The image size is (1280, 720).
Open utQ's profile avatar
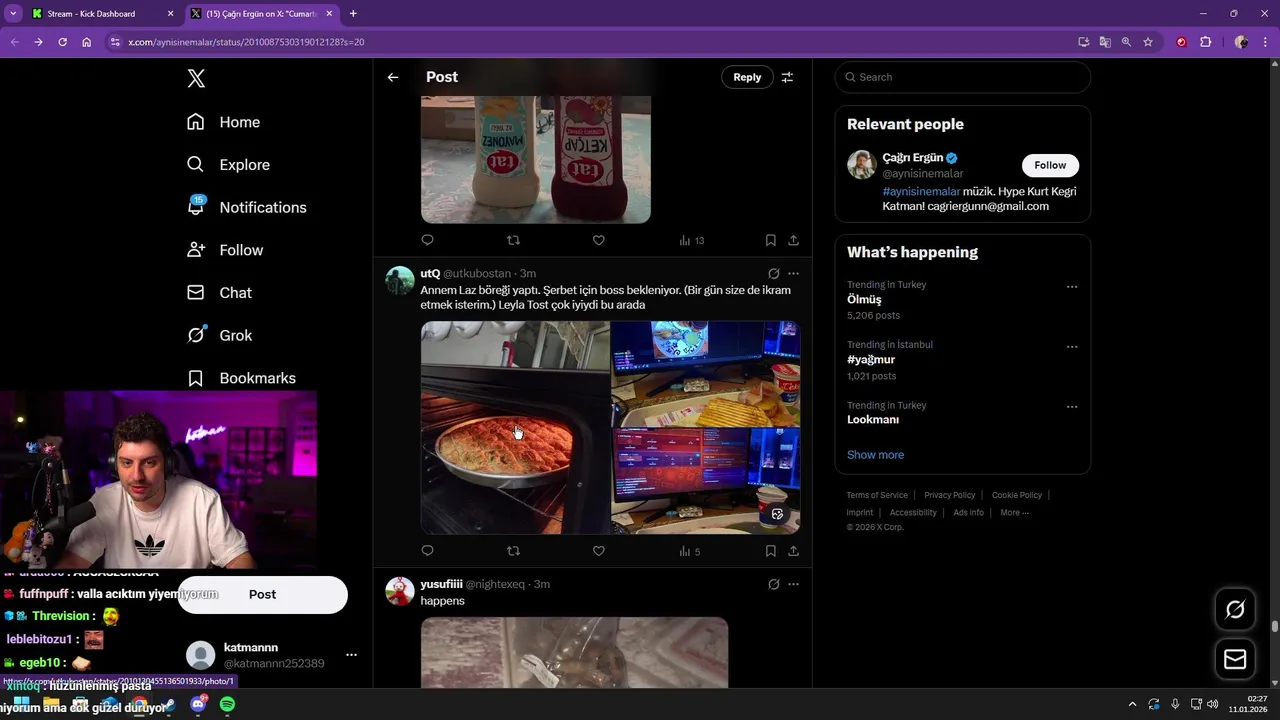click(400, 281)
